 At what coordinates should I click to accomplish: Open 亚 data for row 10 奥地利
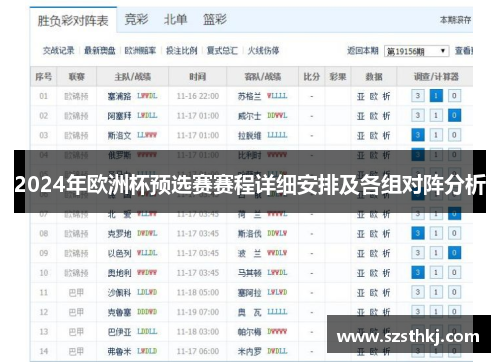point(361,273)
